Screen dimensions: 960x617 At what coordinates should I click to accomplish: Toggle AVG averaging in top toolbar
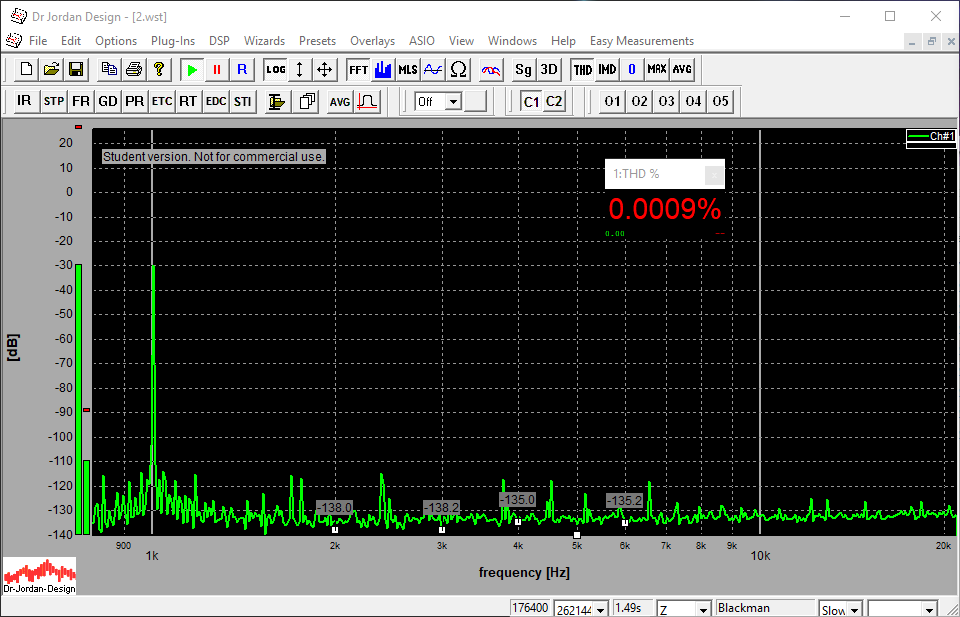click(682, 69)
